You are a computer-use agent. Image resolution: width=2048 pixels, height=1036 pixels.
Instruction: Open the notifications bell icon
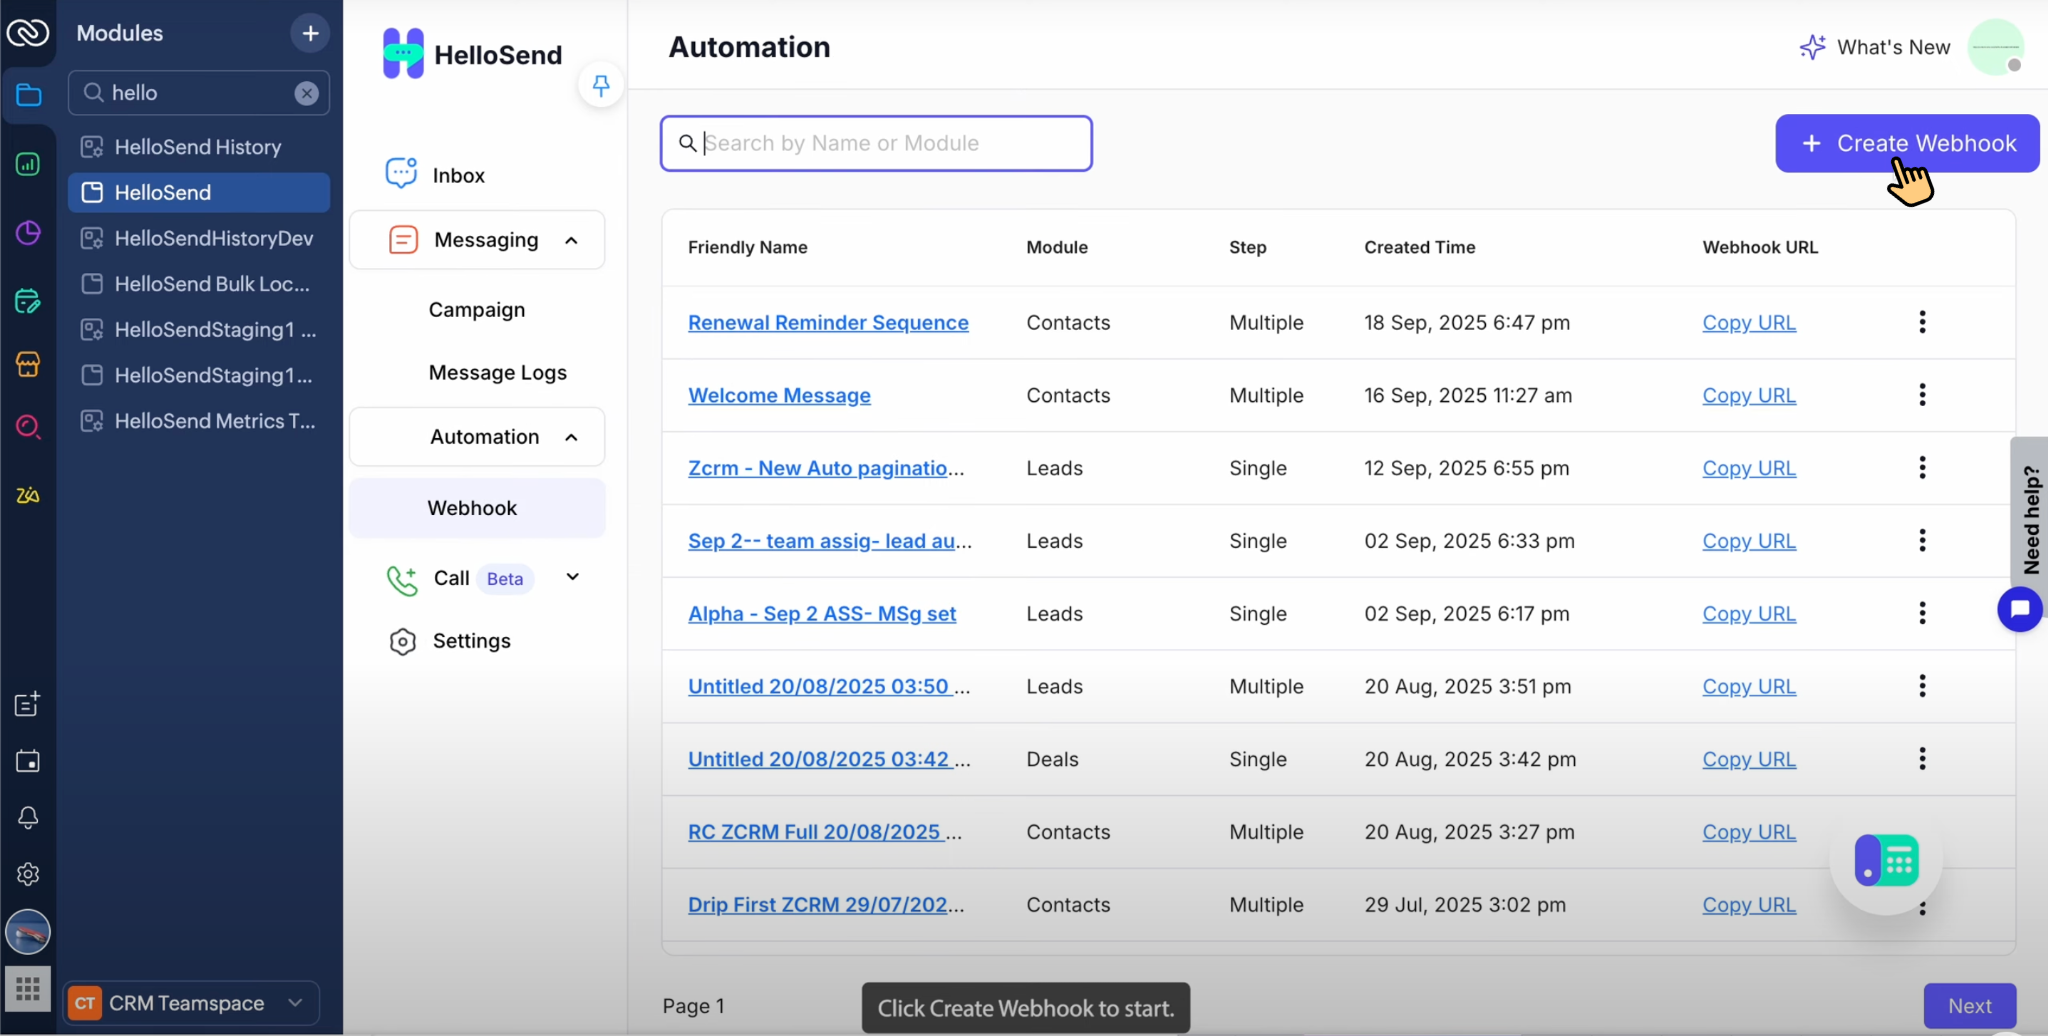pos(28,817)
